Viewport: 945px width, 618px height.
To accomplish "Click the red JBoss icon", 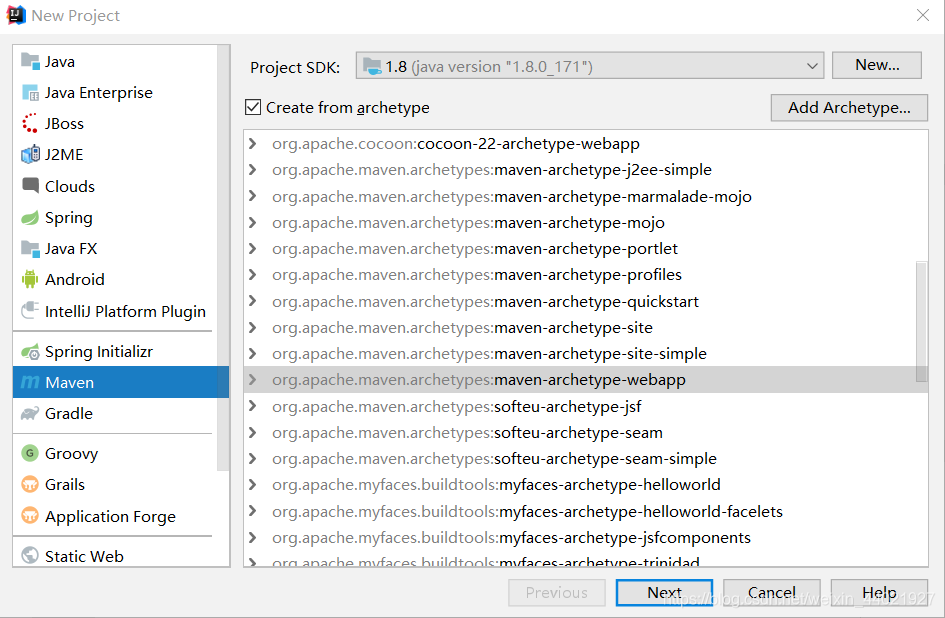I will coord(30,124).
